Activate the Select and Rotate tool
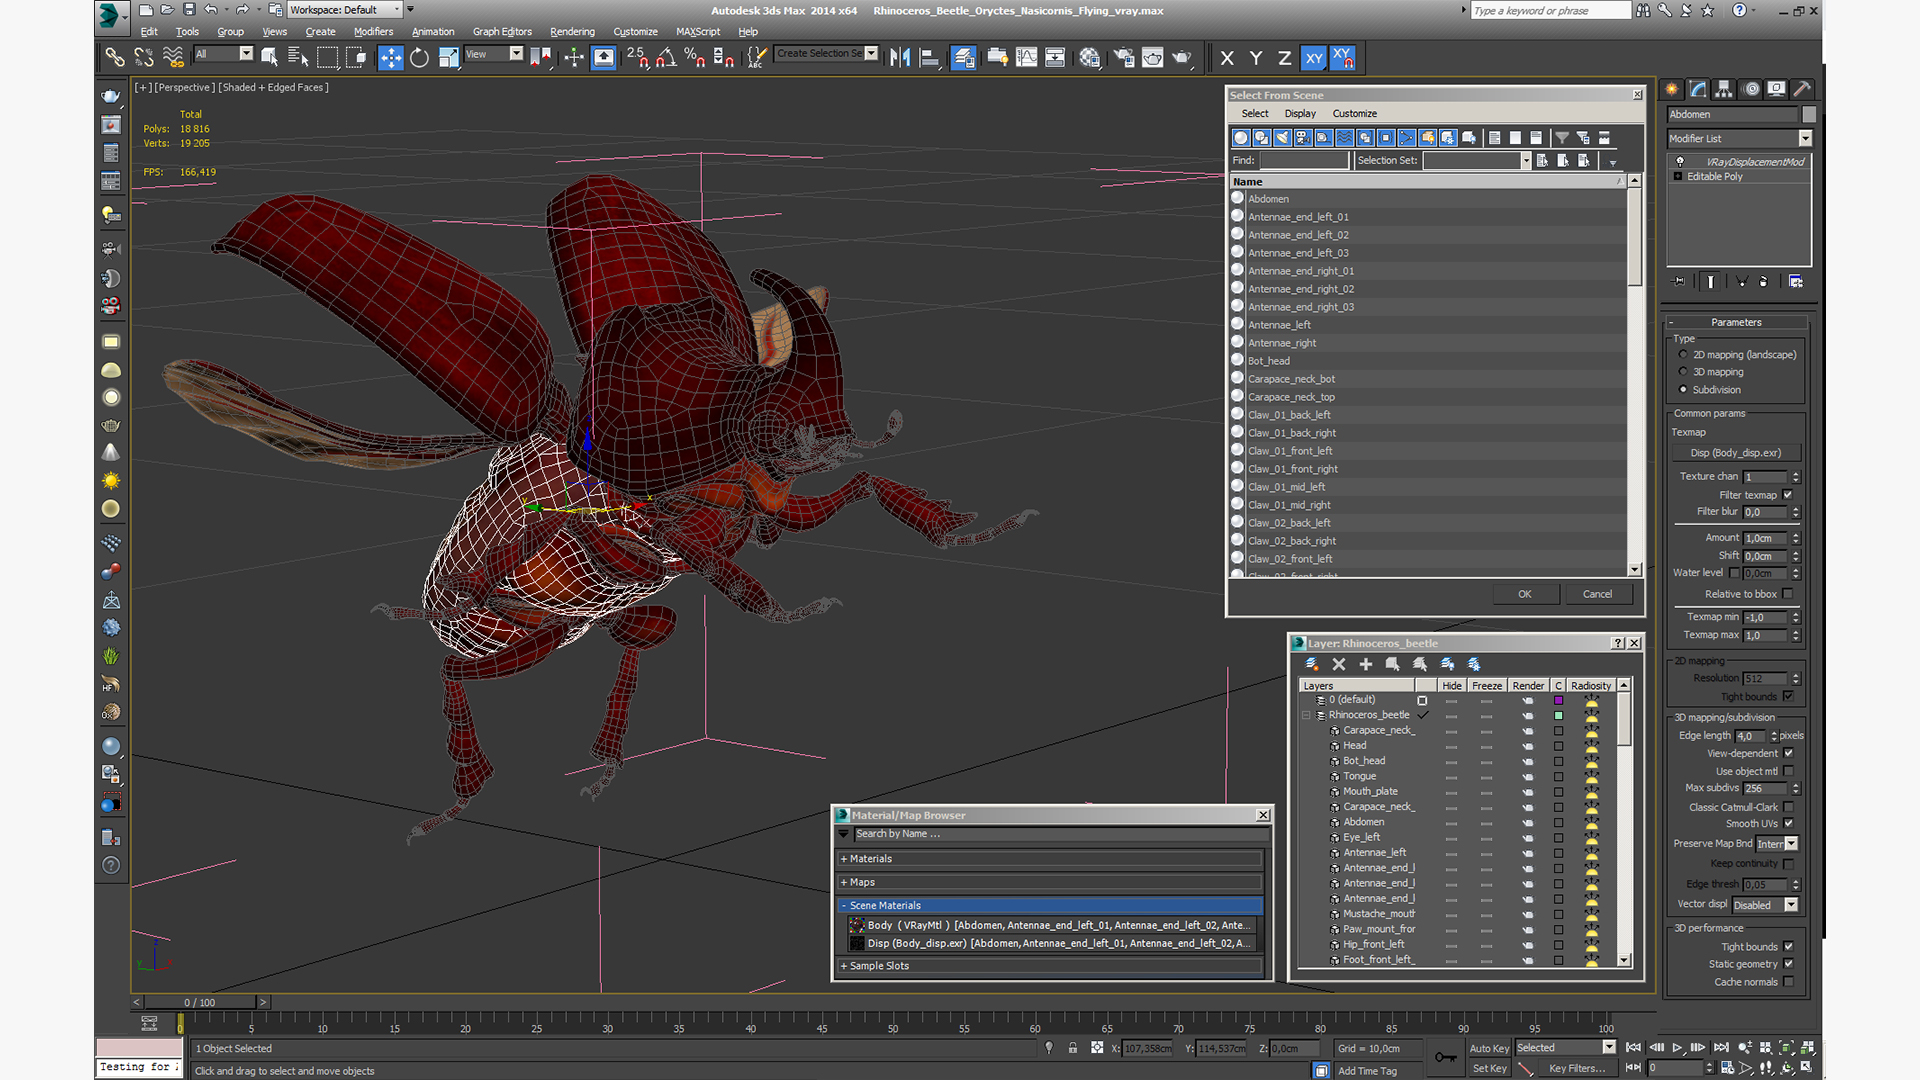 point(419,58)
